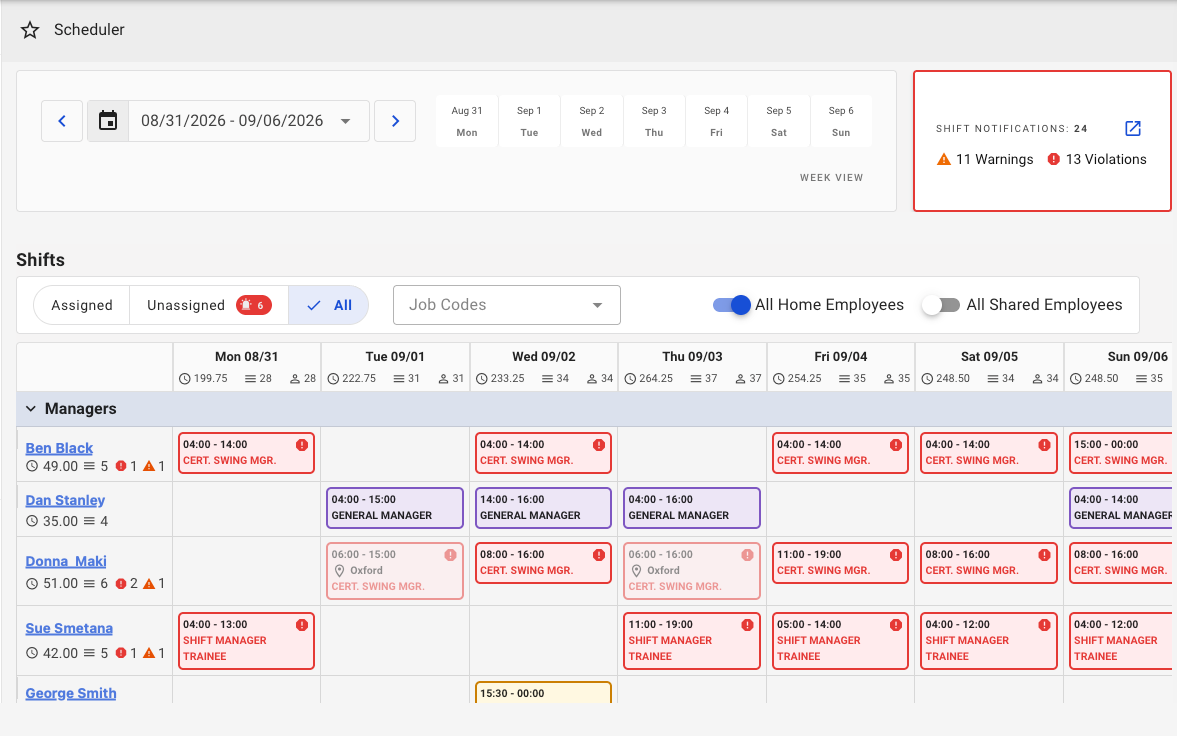The width and height of the screenshot is (1177, 736).
Task: Select Sep 6 Sun day tab
Action: tap(841, 121)
